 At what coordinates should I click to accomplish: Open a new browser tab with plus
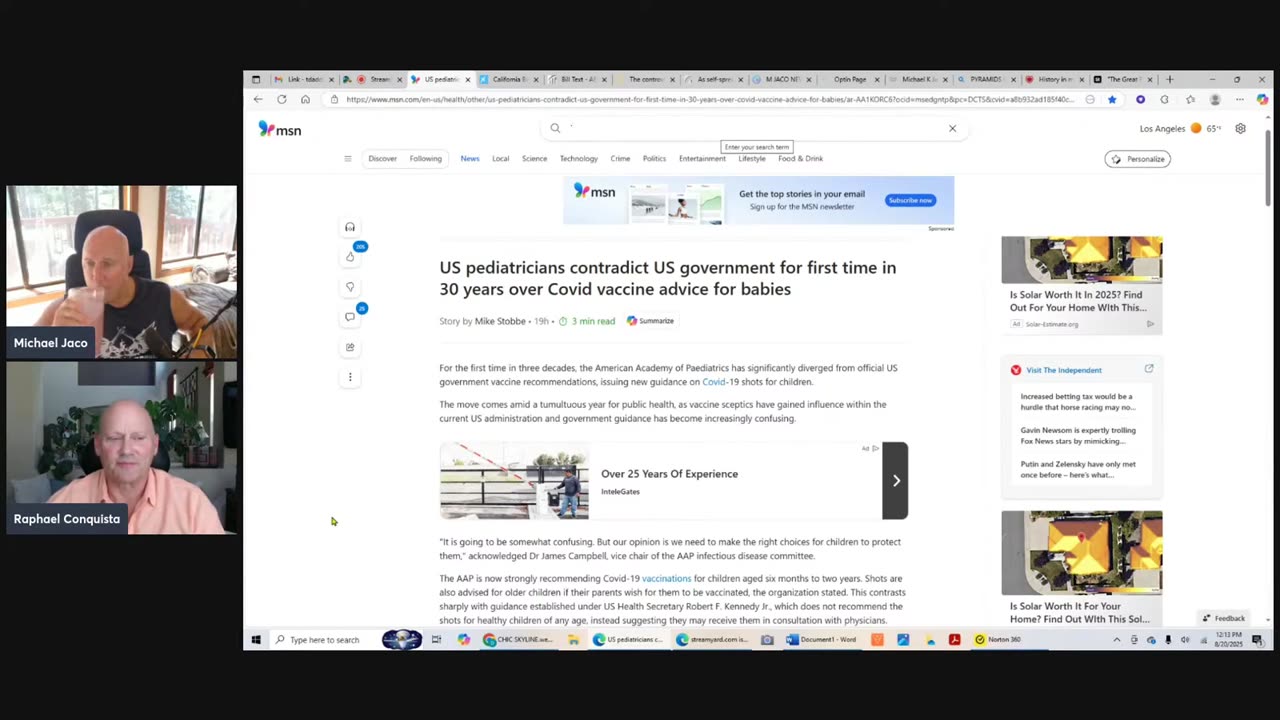[x=1169, y=79]
